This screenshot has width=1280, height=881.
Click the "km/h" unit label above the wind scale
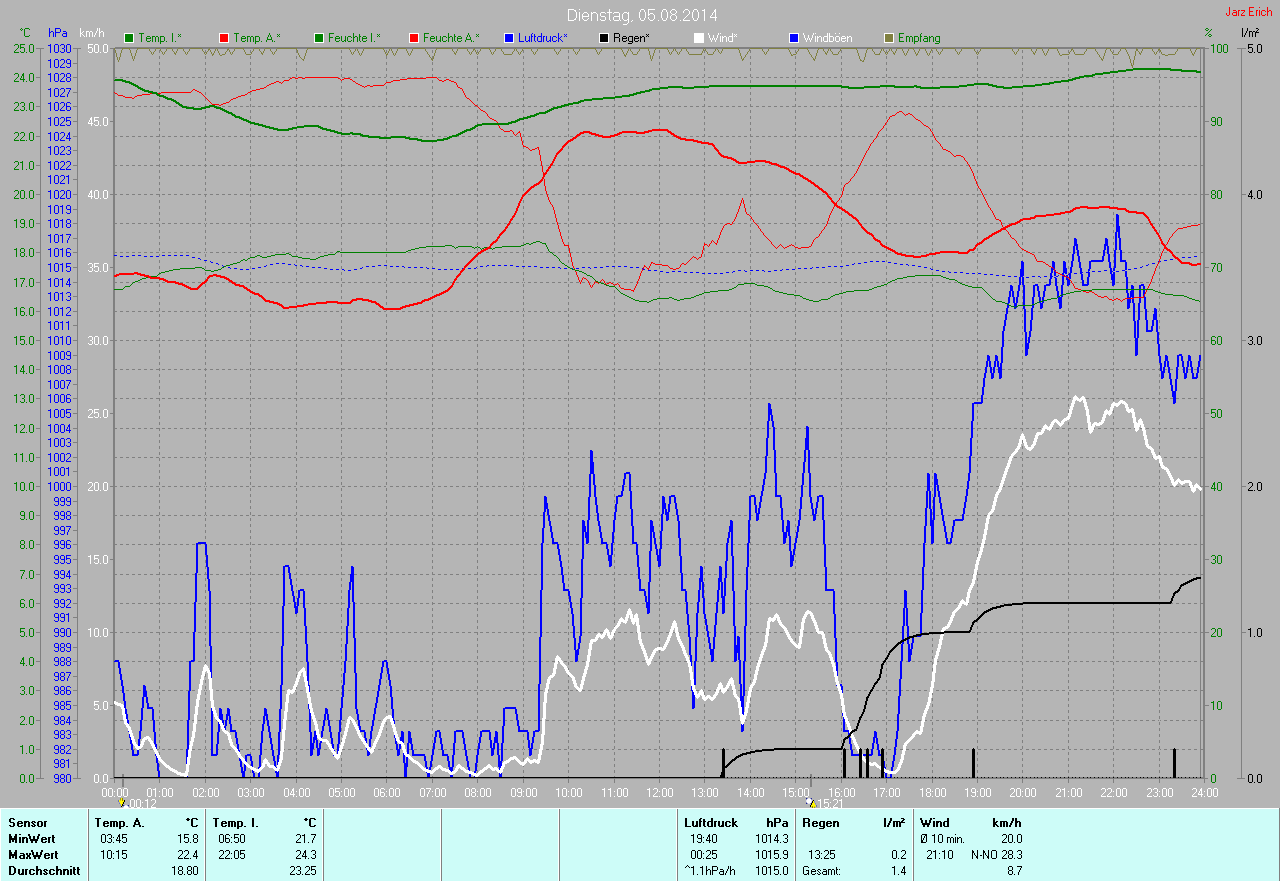pyautogui.click(x=92, y=33)
